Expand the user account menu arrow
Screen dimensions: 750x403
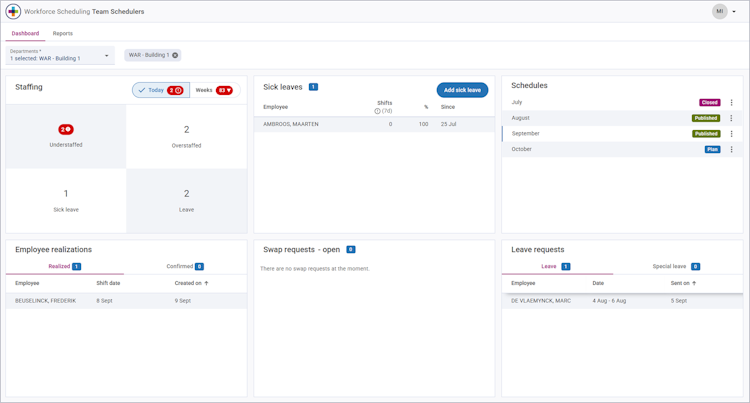pyautogui.click(x=734, y=11)
